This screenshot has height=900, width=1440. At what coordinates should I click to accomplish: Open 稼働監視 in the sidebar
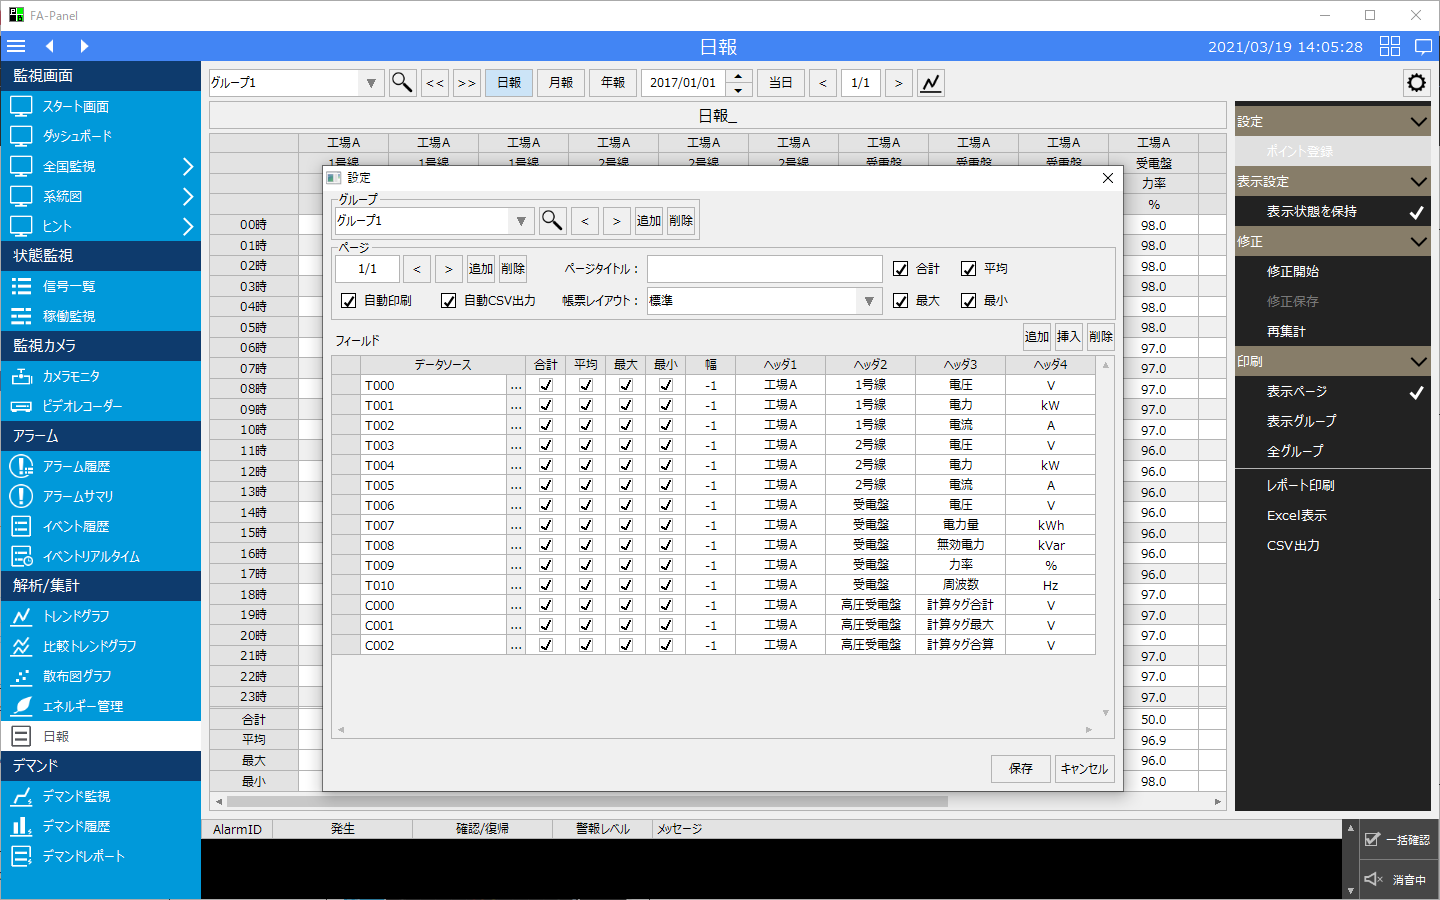point(100,316)
